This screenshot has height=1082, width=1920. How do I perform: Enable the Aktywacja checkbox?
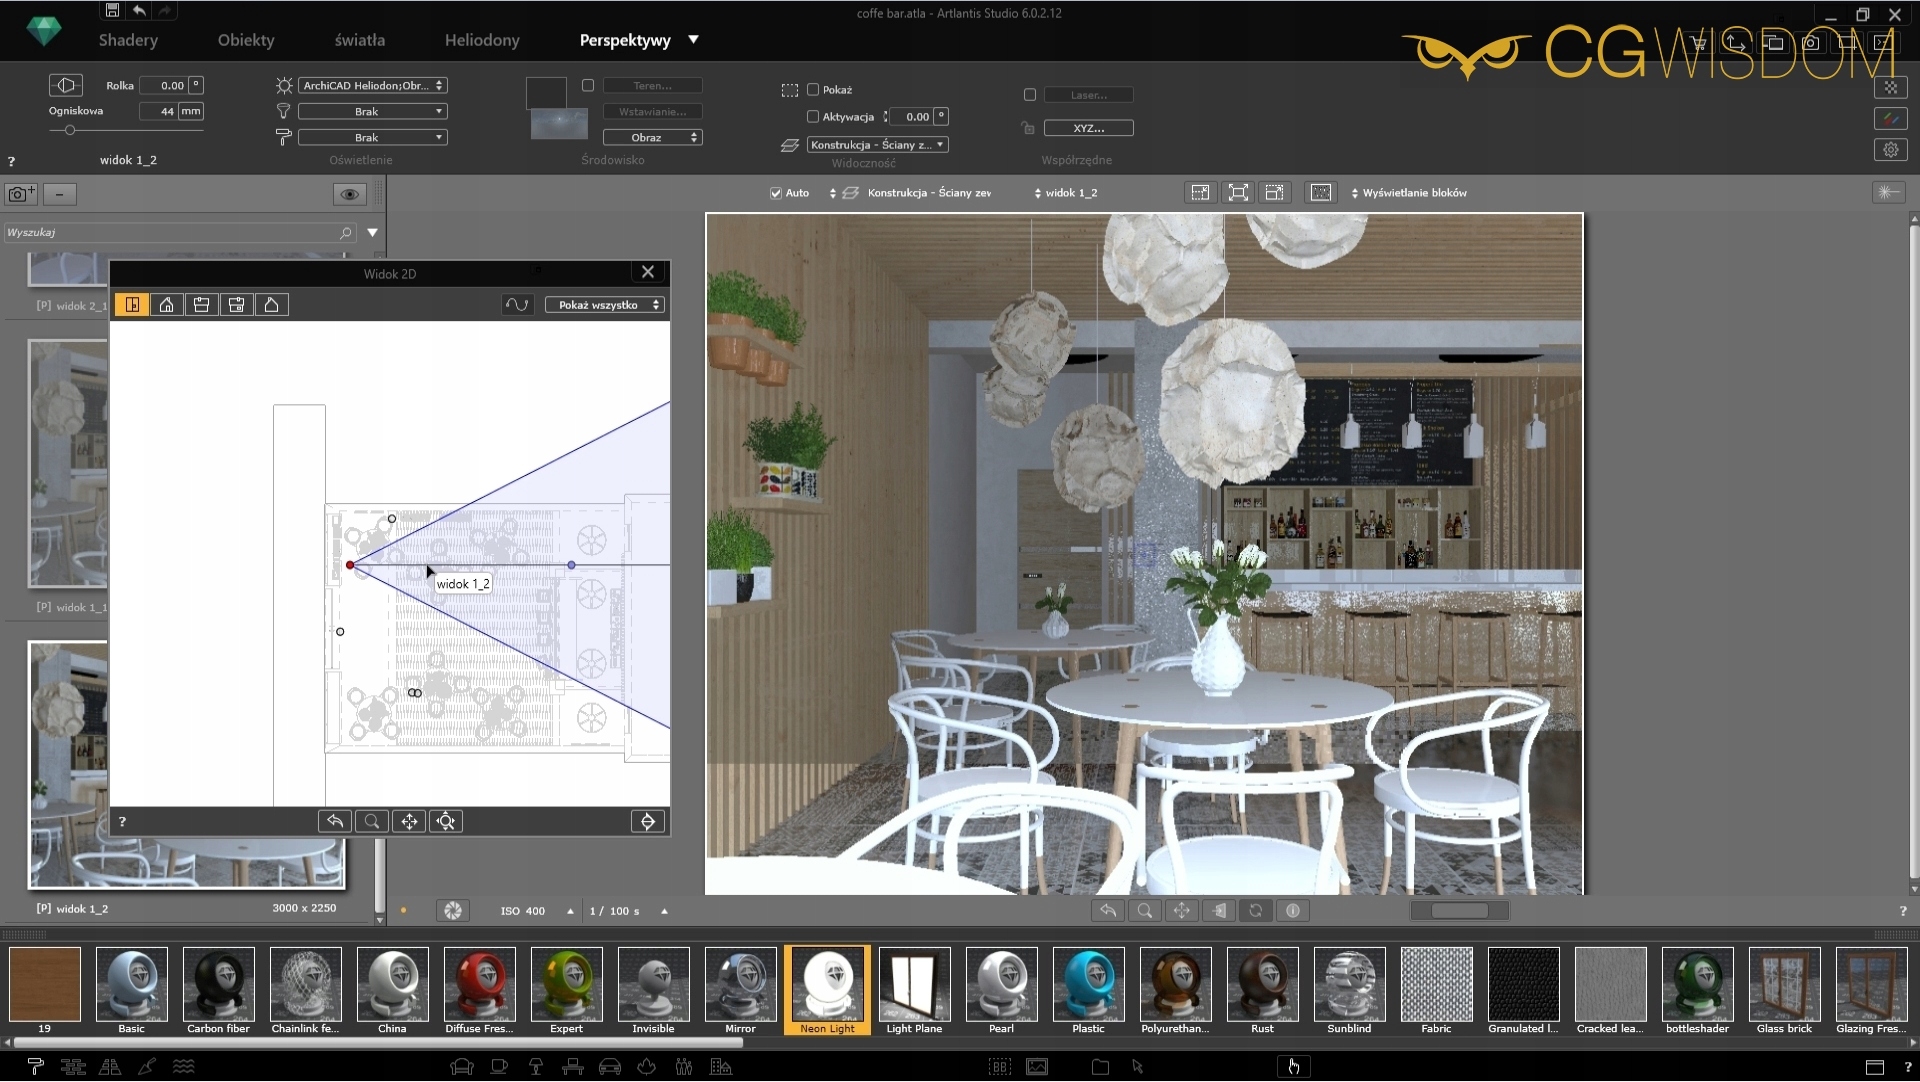click(813, 117)
